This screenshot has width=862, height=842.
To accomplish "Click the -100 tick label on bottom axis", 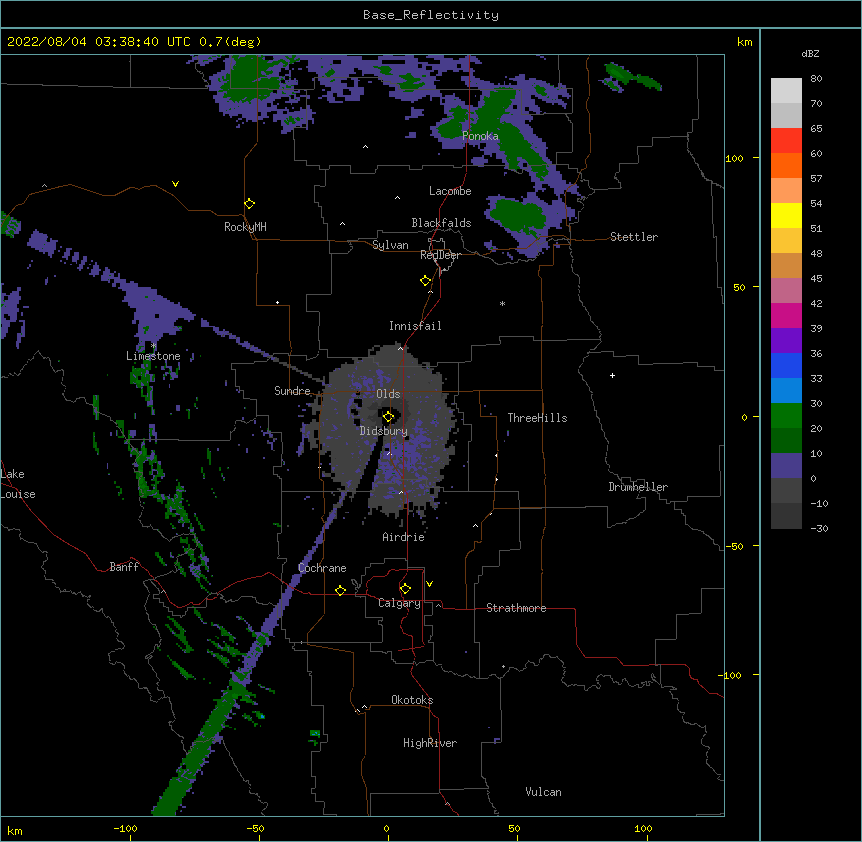I will (125, 828).
